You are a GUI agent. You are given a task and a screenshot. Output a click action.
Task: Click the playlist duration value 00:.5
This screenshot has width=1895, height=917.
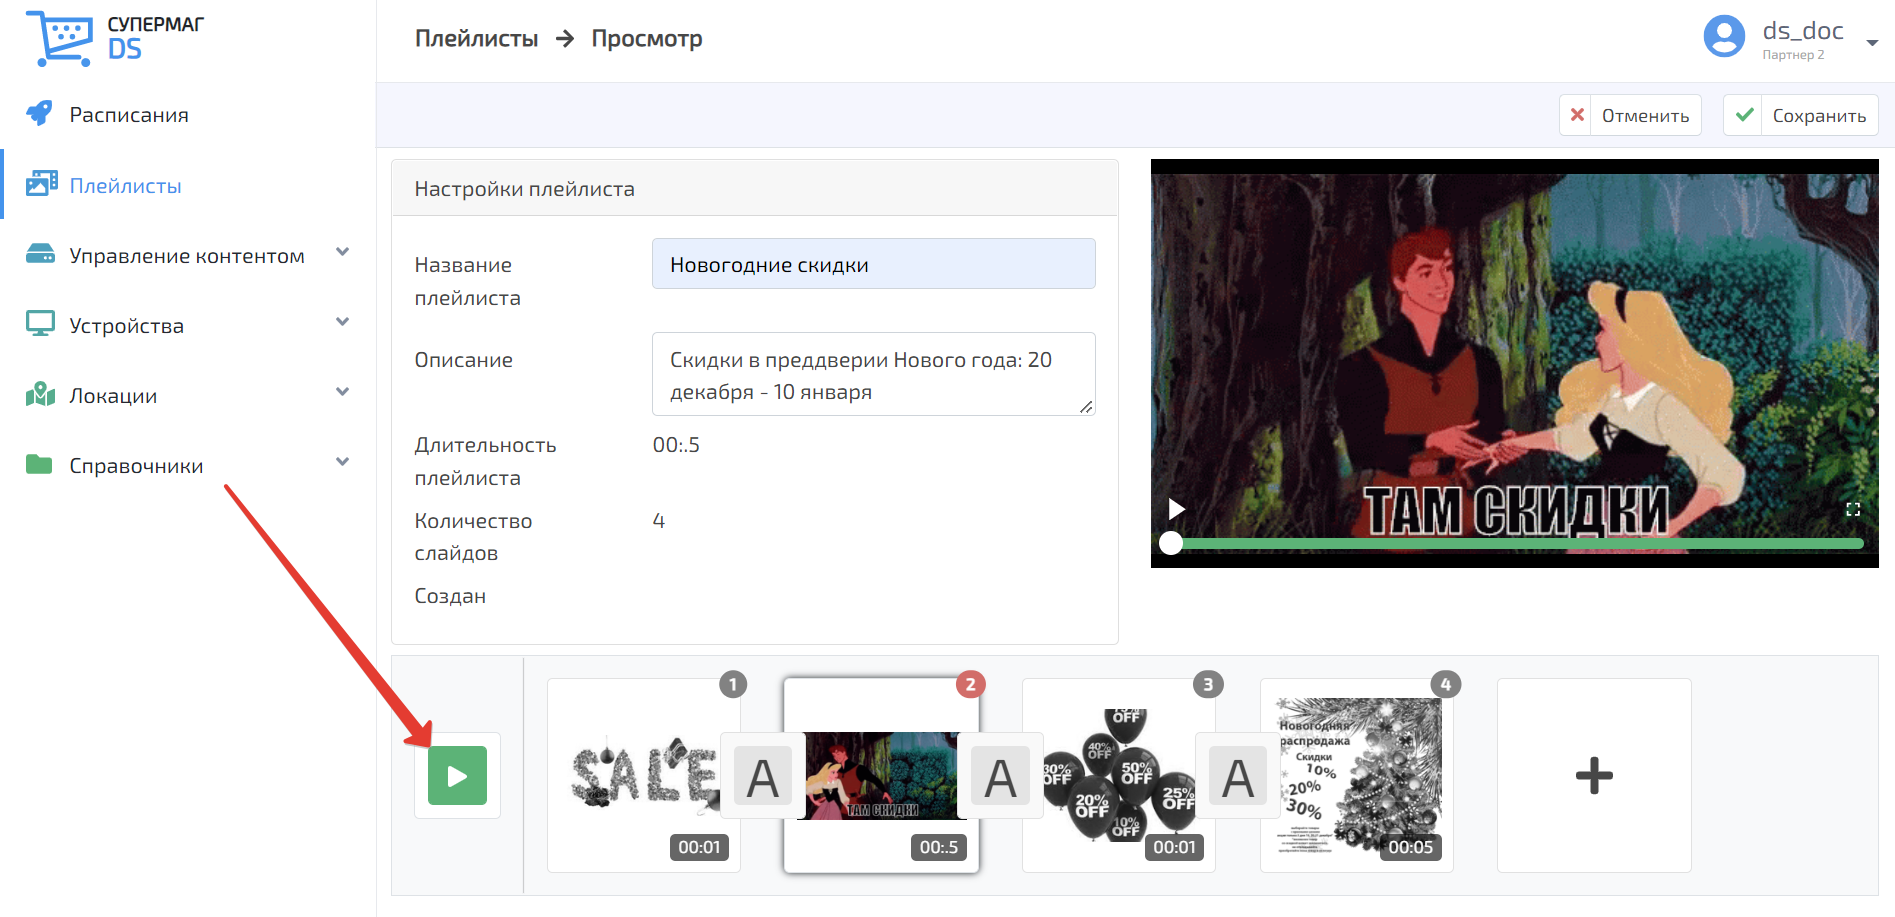(x=677, y=445)
